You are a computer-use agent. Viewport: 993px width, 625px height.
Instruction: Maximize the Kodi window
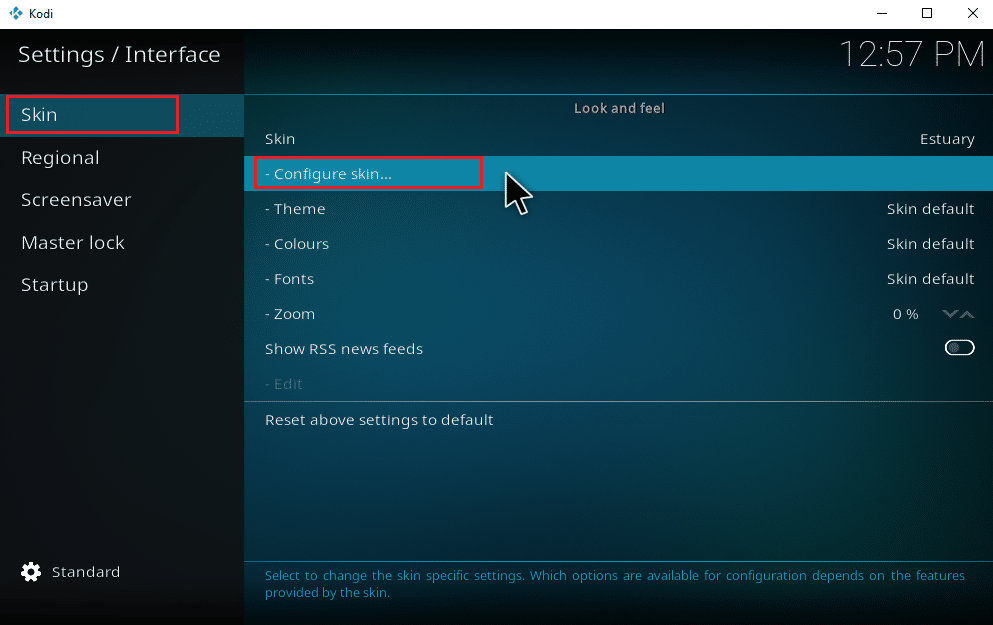point(927,13)
